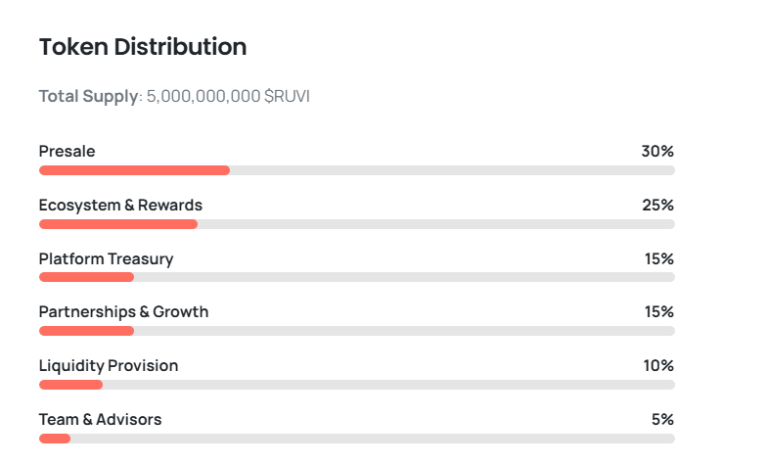Image resolution: width=768 pixels, height=464 pixels.
Task: Select the Platform Treasury label
Action: pos(106,259)
